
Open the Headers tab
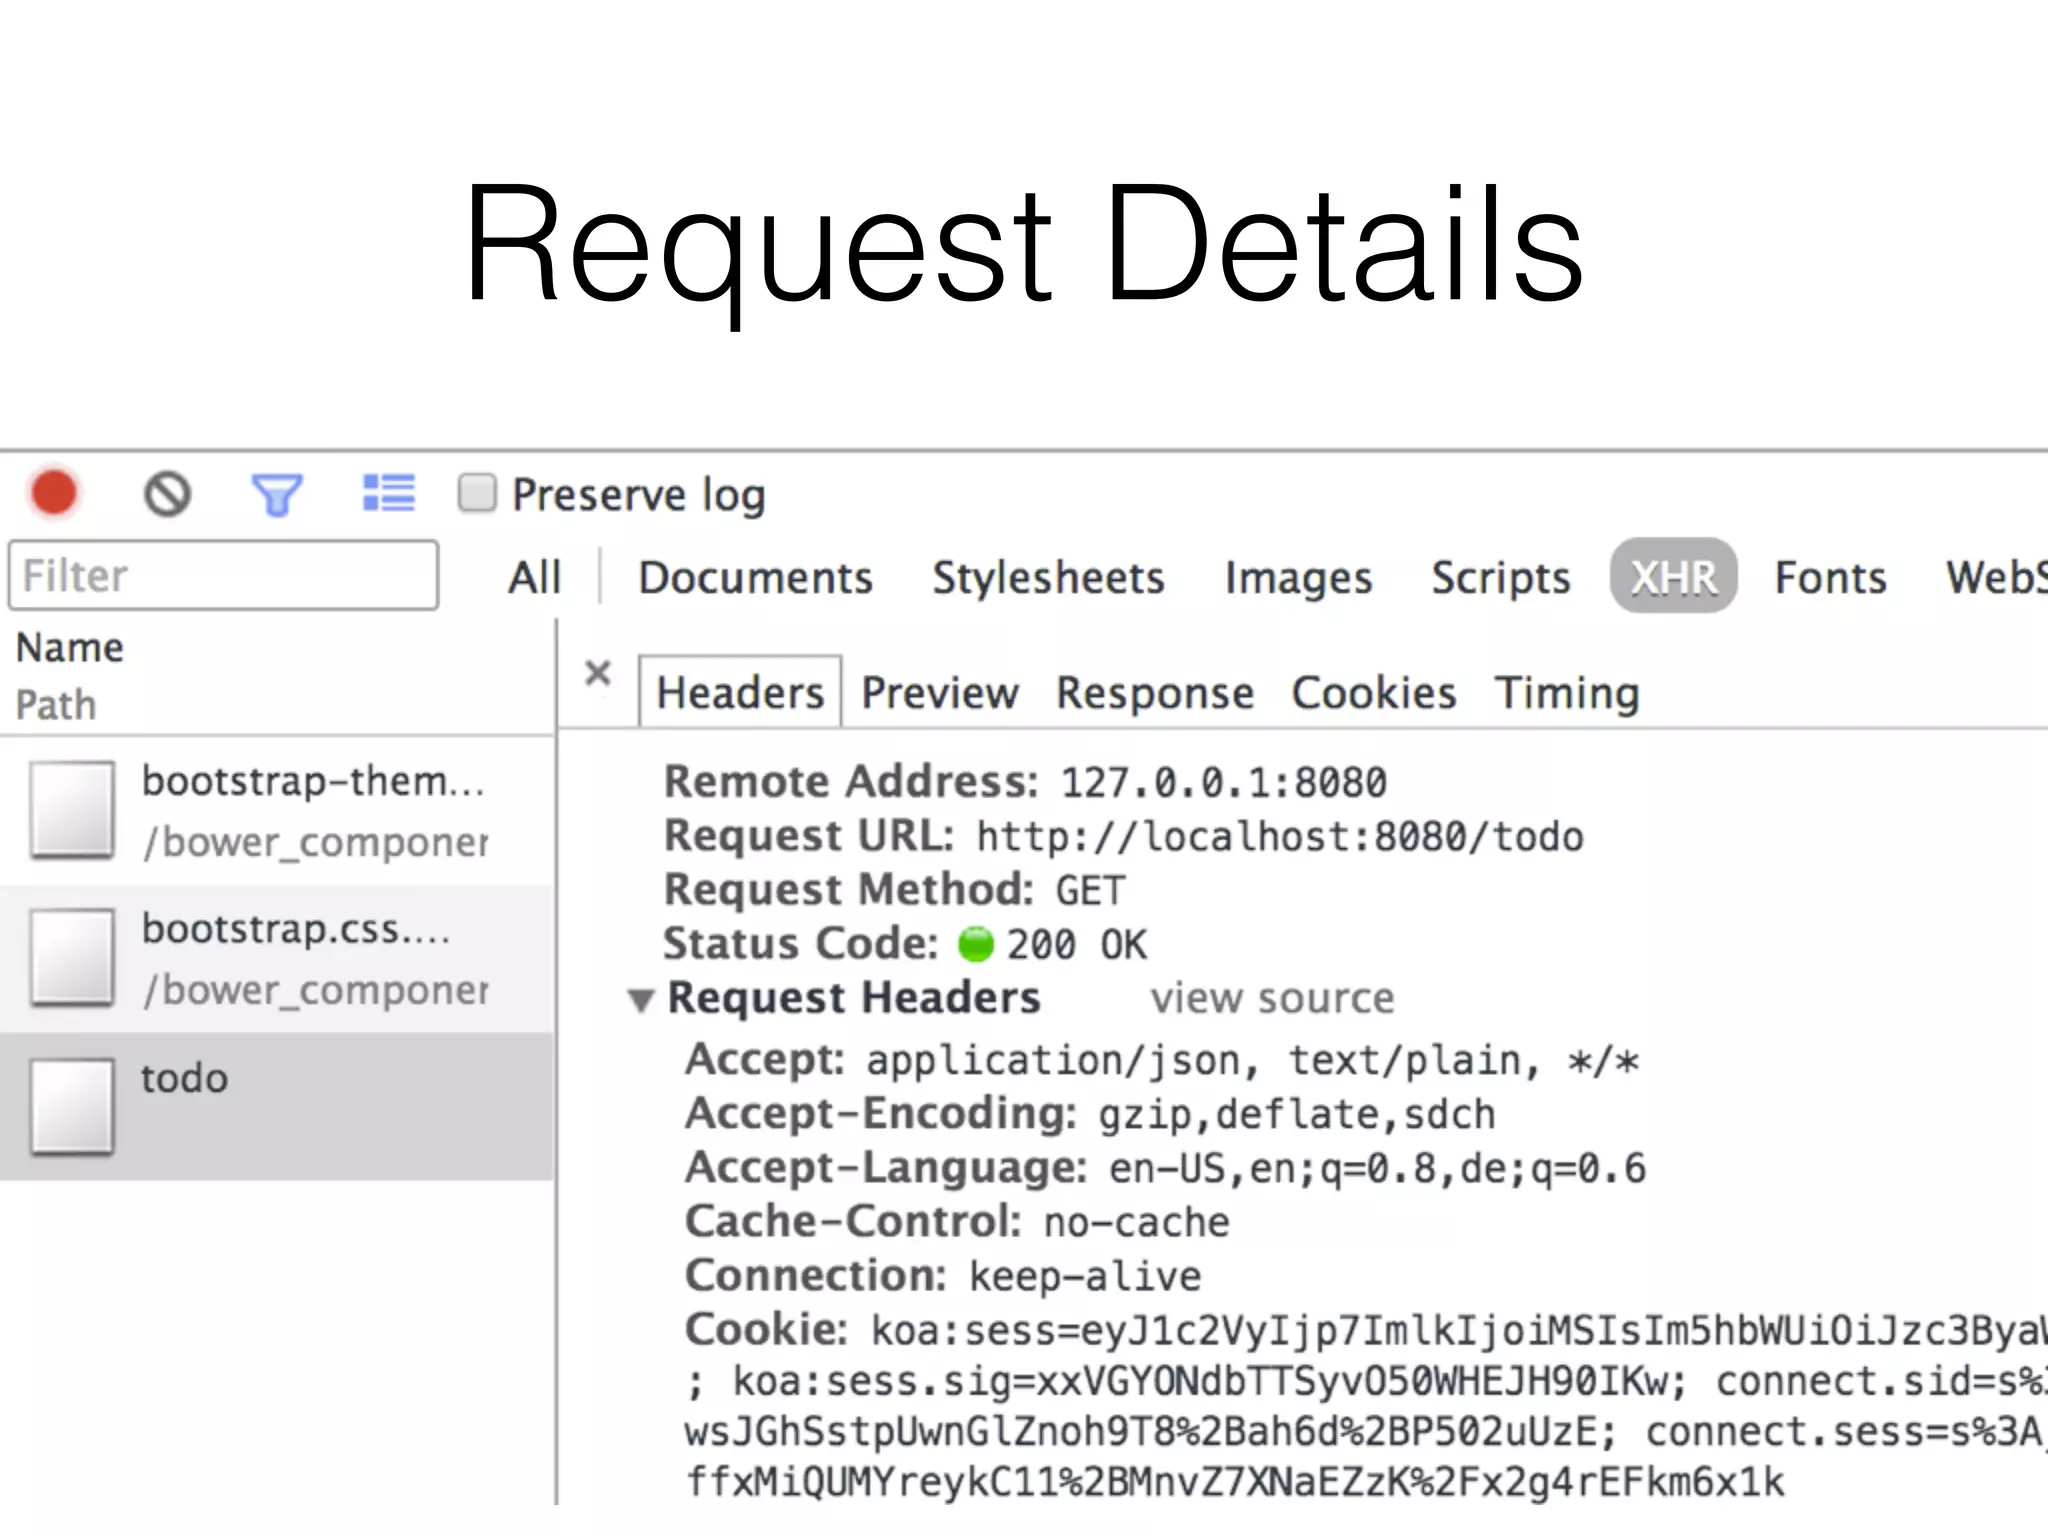tap(740, 692)
